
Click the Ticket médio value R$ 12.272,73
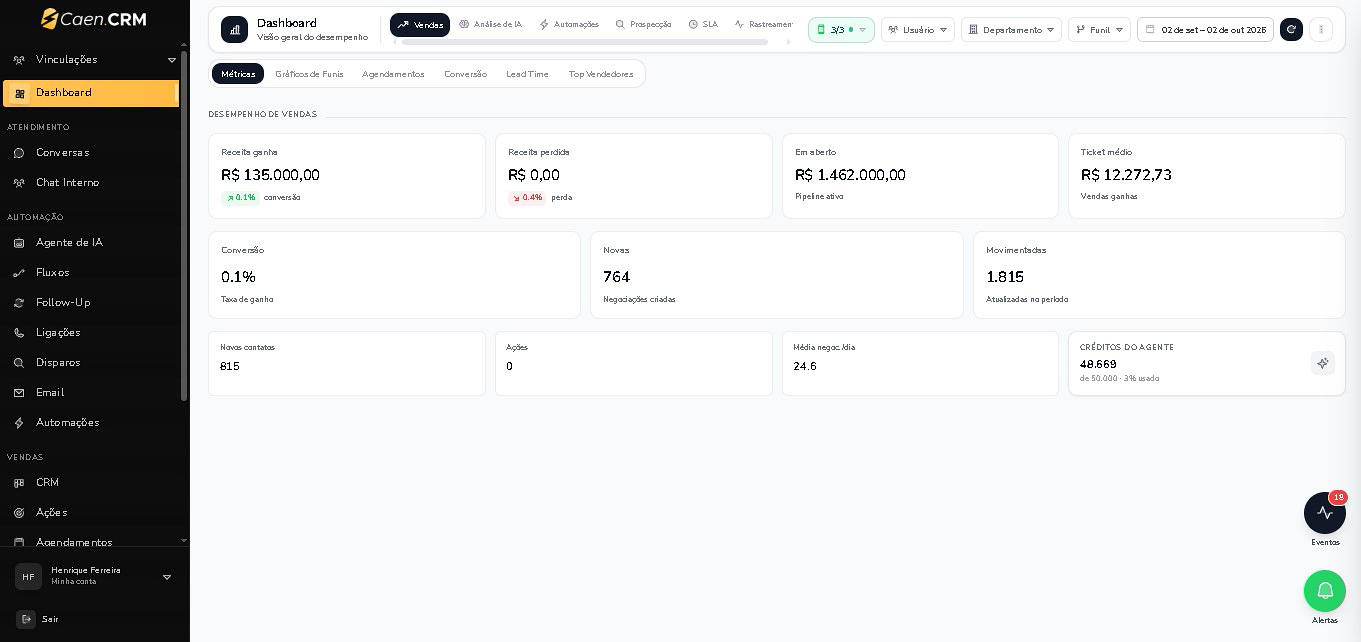1126,175
